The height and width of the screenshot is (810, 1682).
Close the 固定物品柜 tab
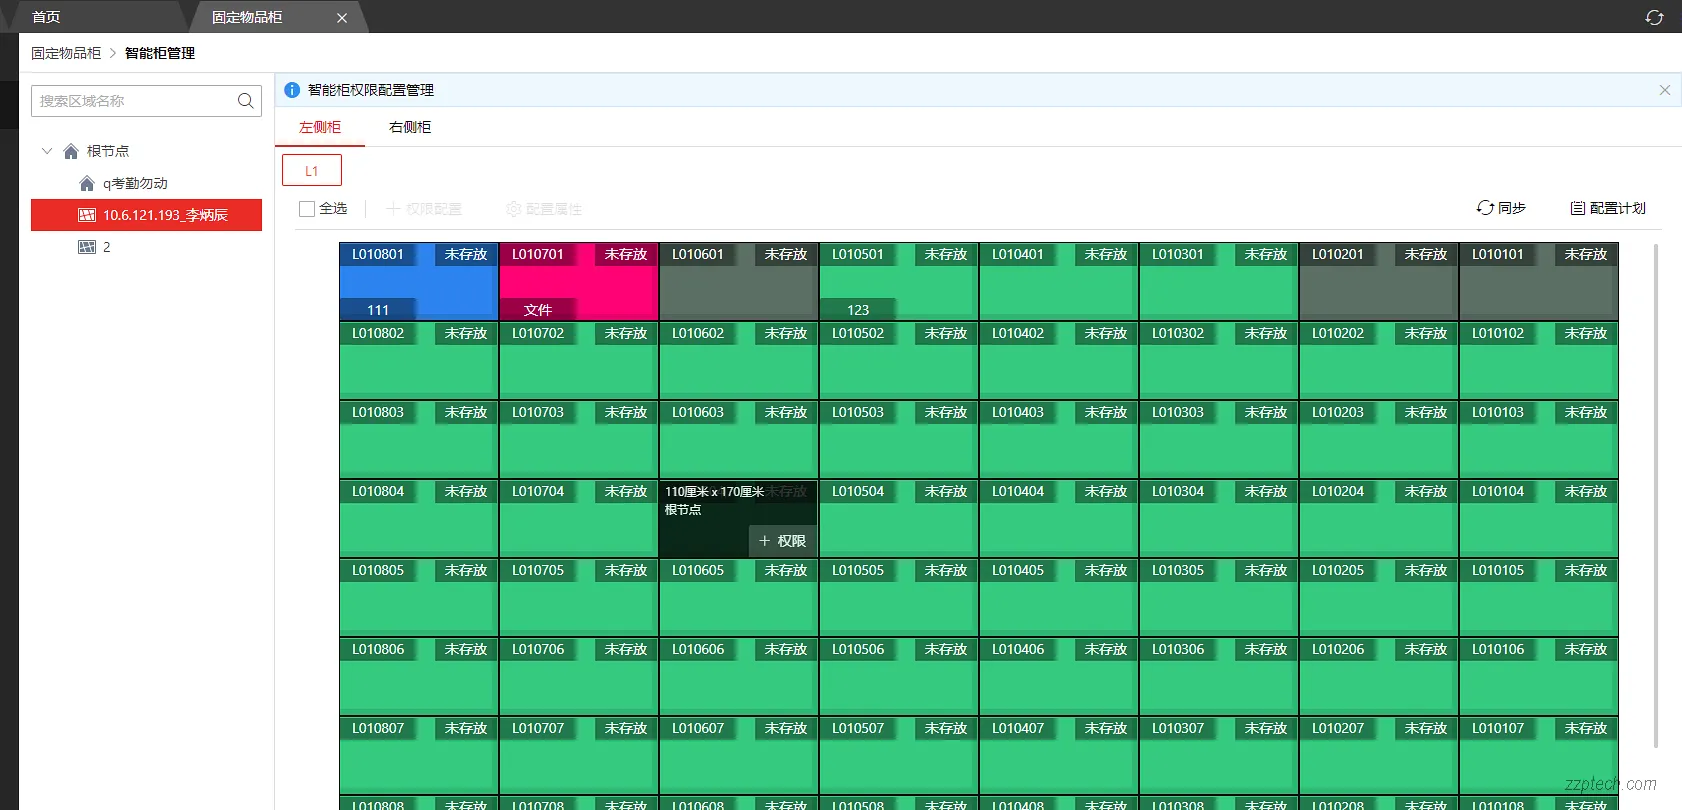[x=342, y=18]
